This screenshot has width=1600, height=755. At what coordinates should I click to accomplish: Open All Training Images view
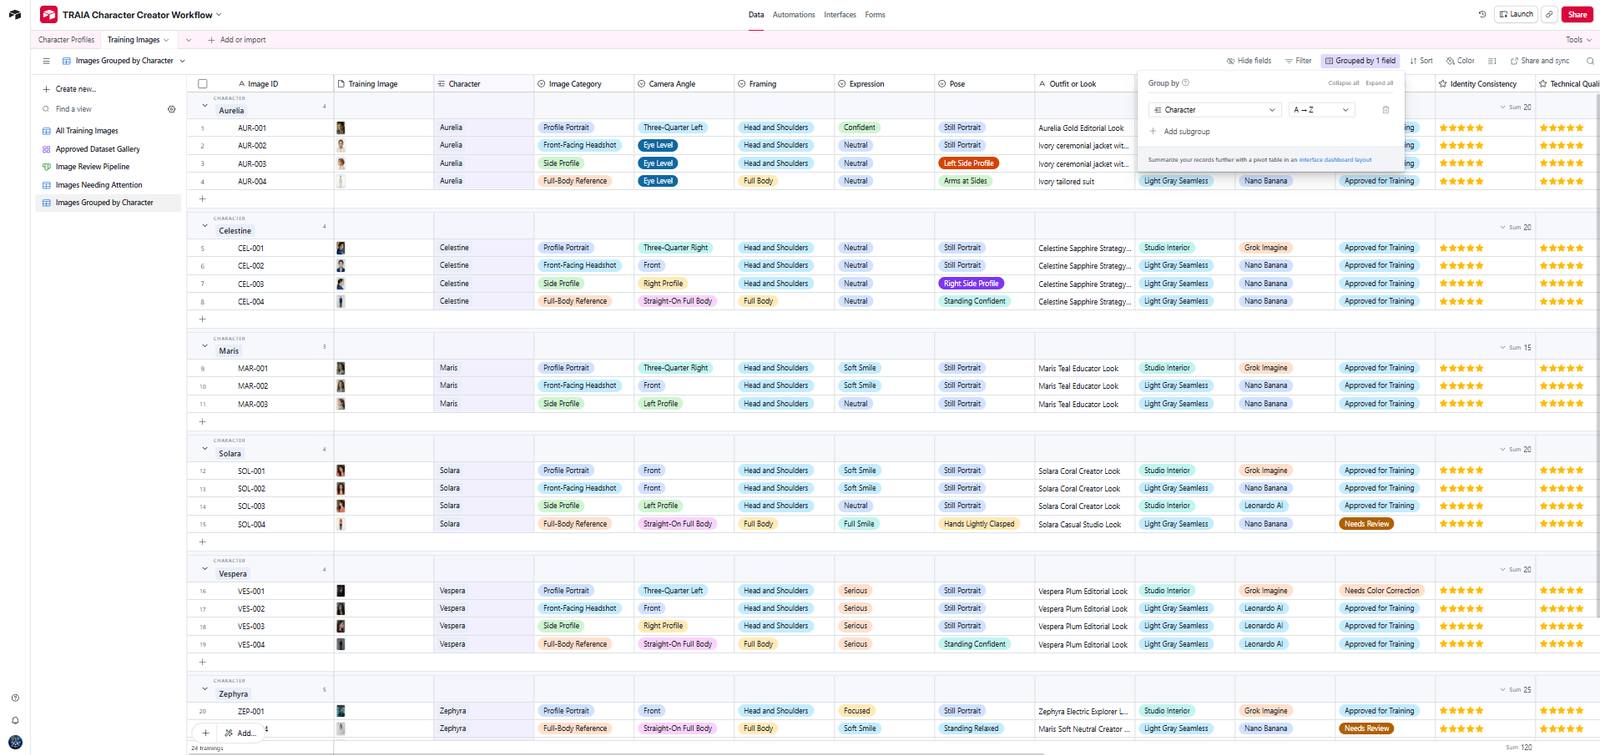click(87, 131)
